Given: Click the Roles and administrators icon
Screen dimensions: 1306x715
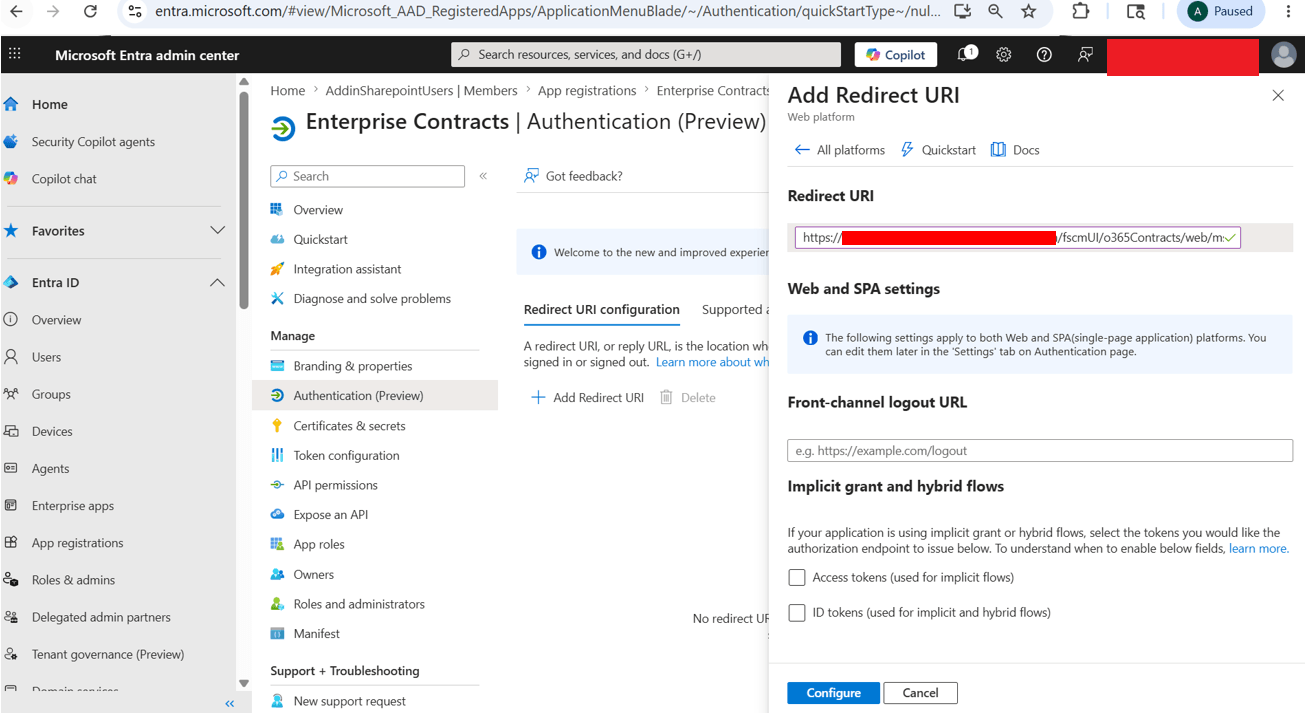Looking at the screenshot, I should tap(277, 604).
